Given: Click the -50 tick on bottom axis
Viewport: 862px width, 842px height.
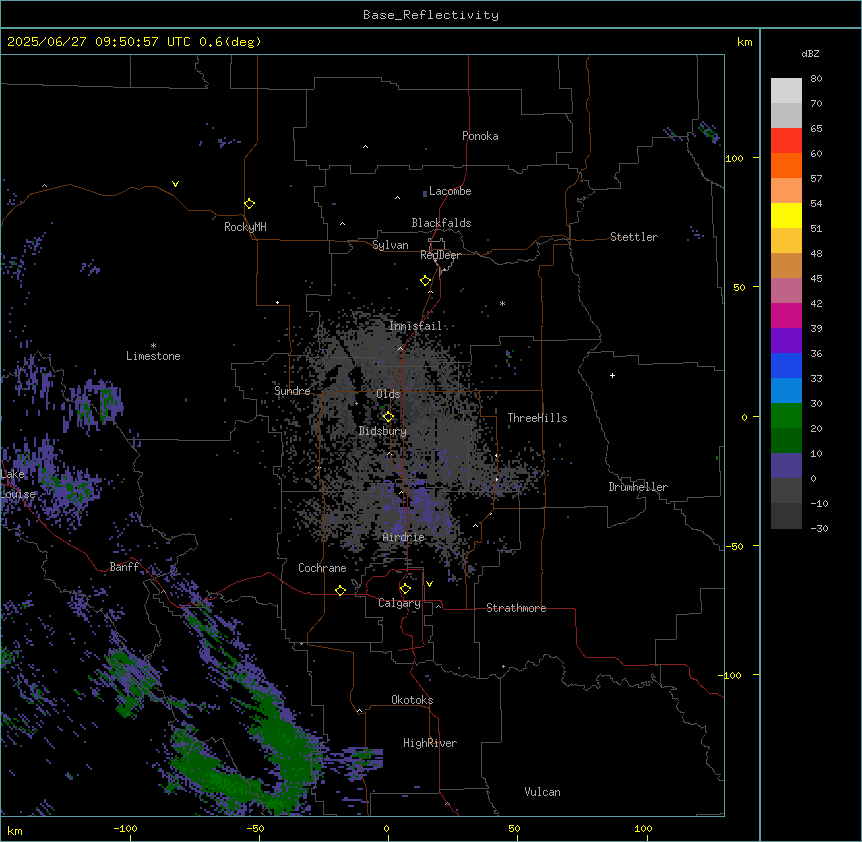Looking at the screenshot, I should pyautogui.click(x=255, y=828).
